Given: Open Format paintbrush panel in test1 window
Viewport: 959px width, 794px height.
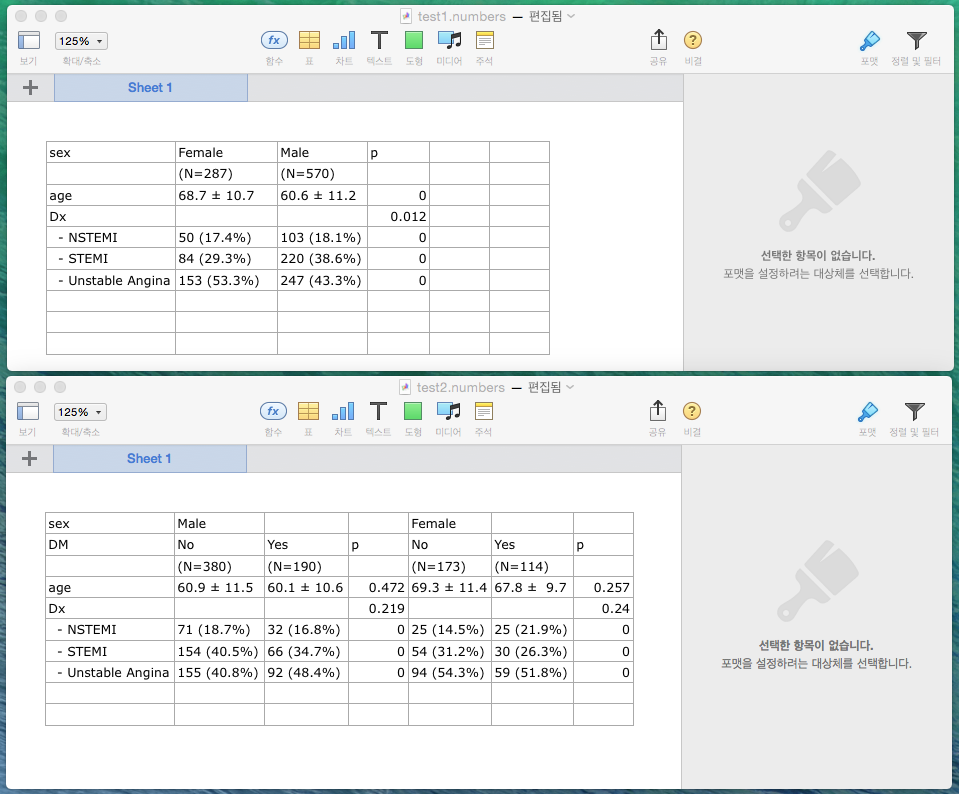Looking at the screenshot, I should 869,41.
